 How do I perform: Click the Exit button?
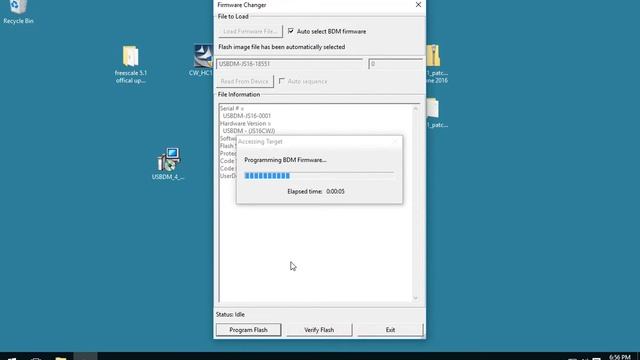pos(390,330)
